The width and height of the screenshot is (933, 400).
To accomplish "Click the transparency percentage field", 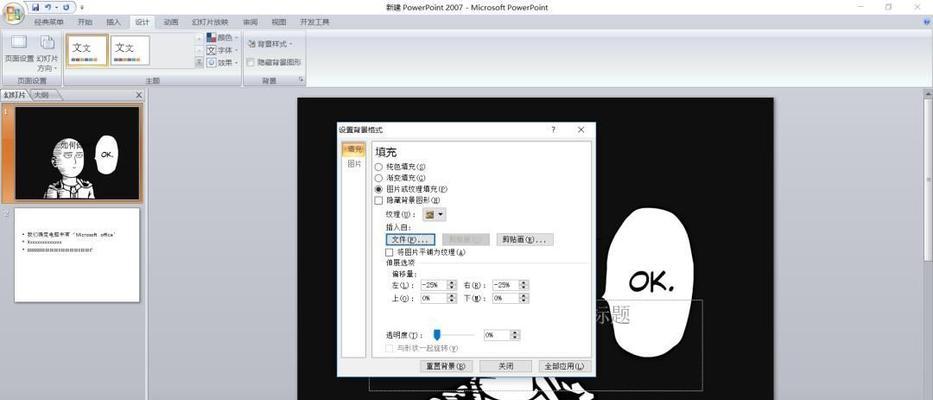I will (497, 335).
